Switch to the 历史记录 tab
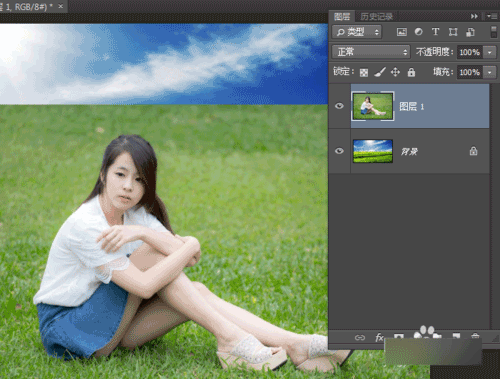 click(377, 16)
